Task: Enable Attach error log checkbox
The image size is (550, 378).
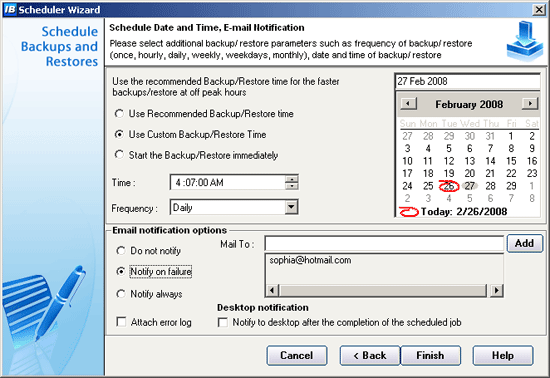Action: coord(121,322)
